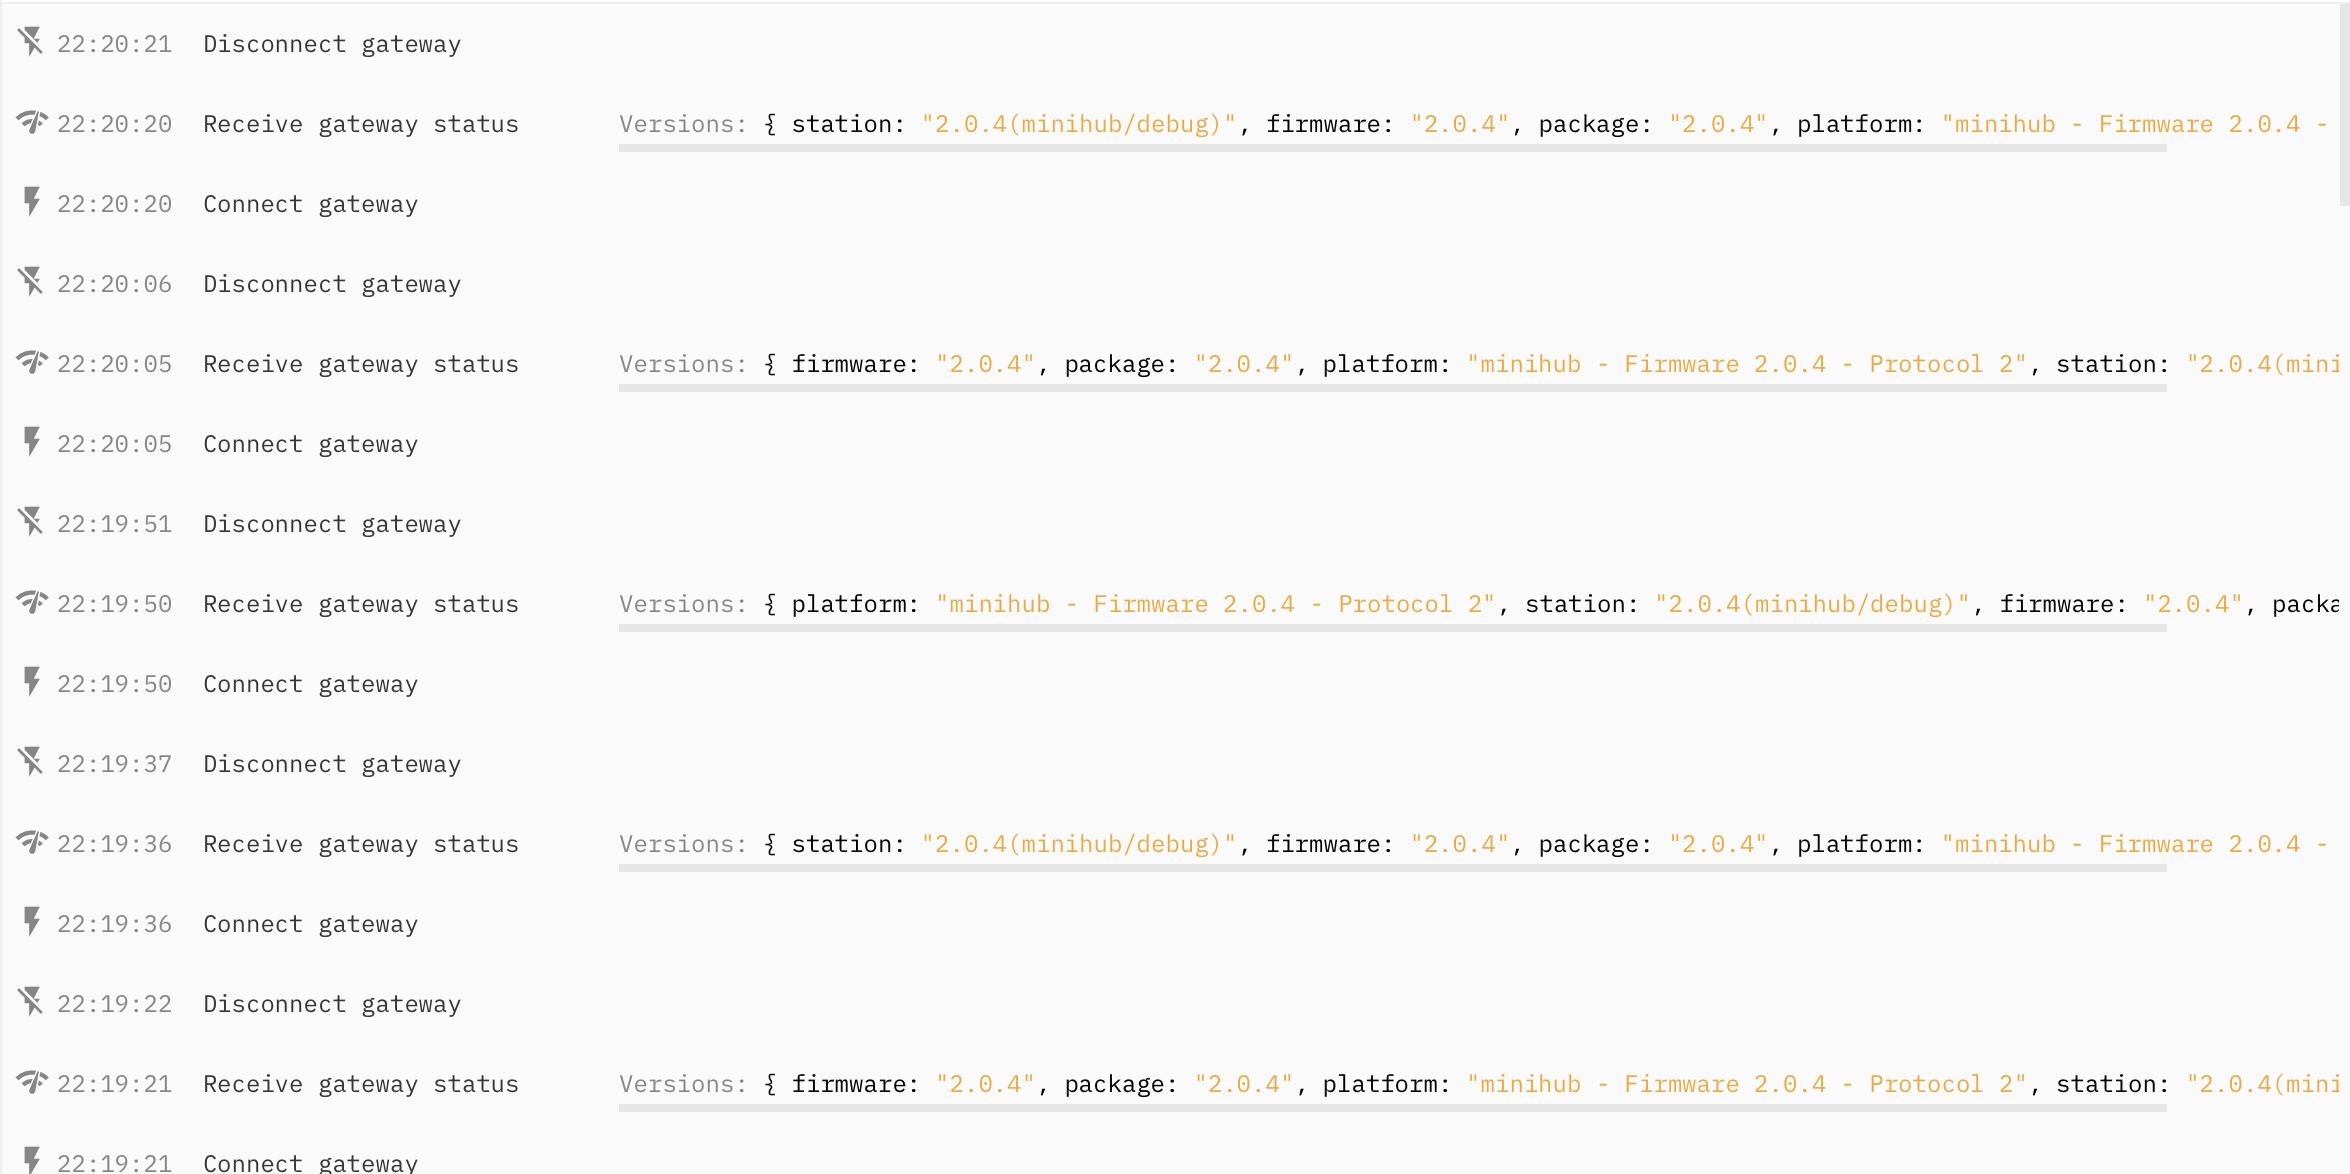This screenshot has height=1174, width=2350.
Task: Click the gateway status icon at 22:20:05
Action: pos(31,362)
